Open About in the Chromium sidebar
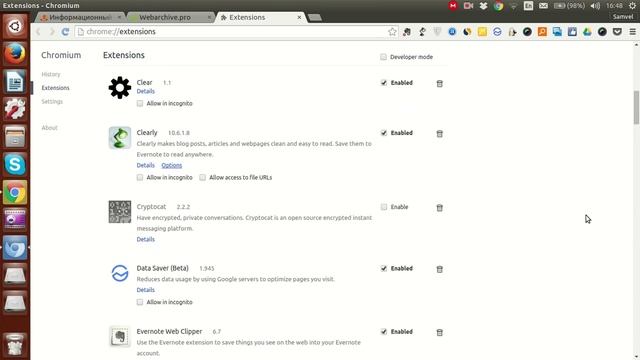This screenshot has width=640, height=360. (49, 128)
